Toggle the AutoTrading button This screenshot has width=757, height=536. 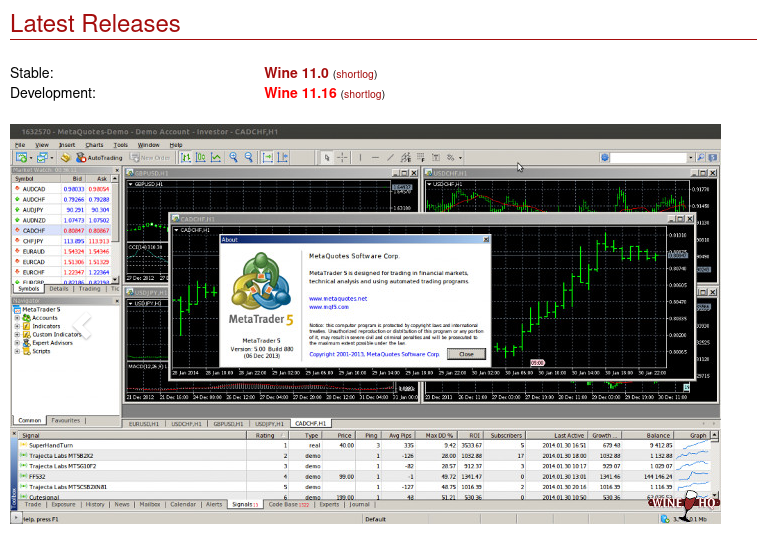(x=99, y=157)
